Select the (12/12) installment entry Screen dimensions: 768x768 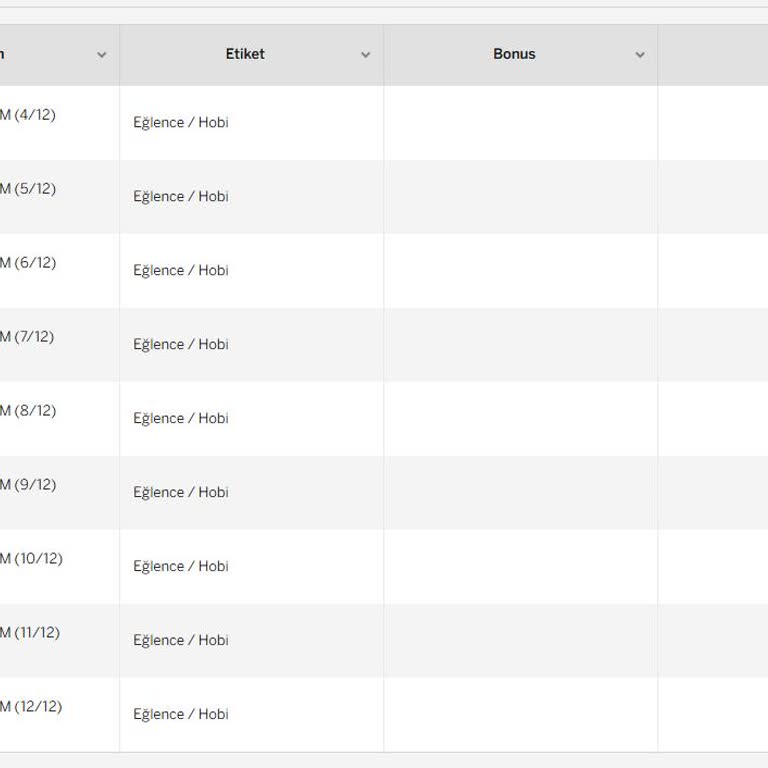[37, 707]
